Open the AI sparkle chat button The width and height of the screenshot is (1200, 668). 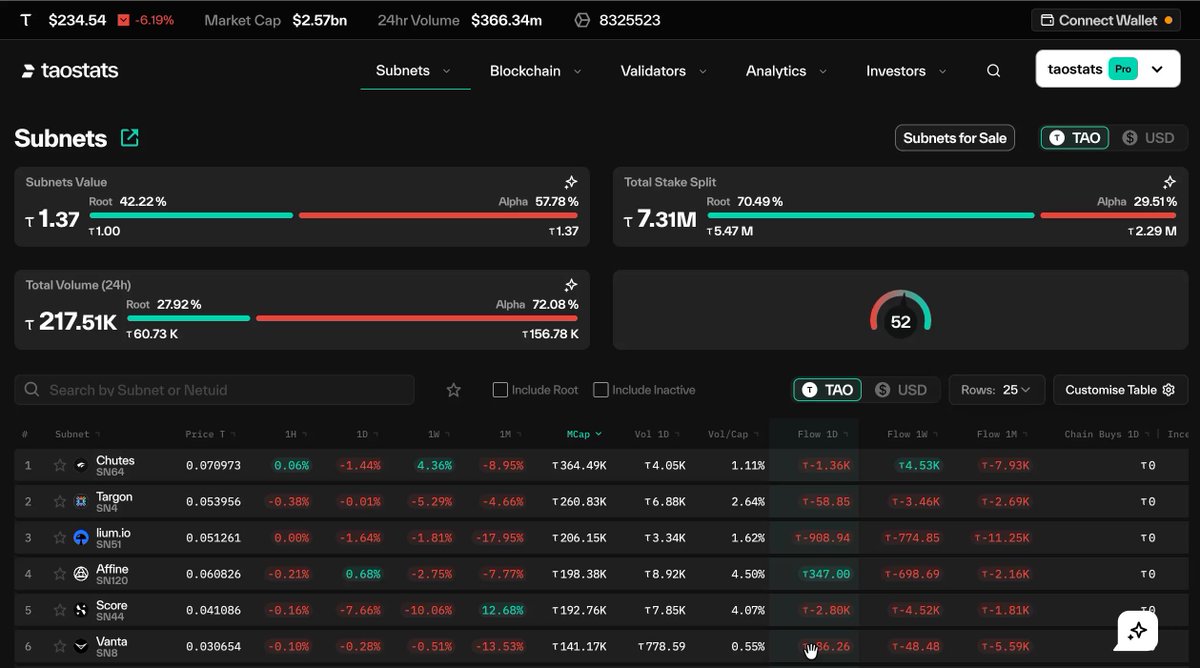(x=1137, y=631)
